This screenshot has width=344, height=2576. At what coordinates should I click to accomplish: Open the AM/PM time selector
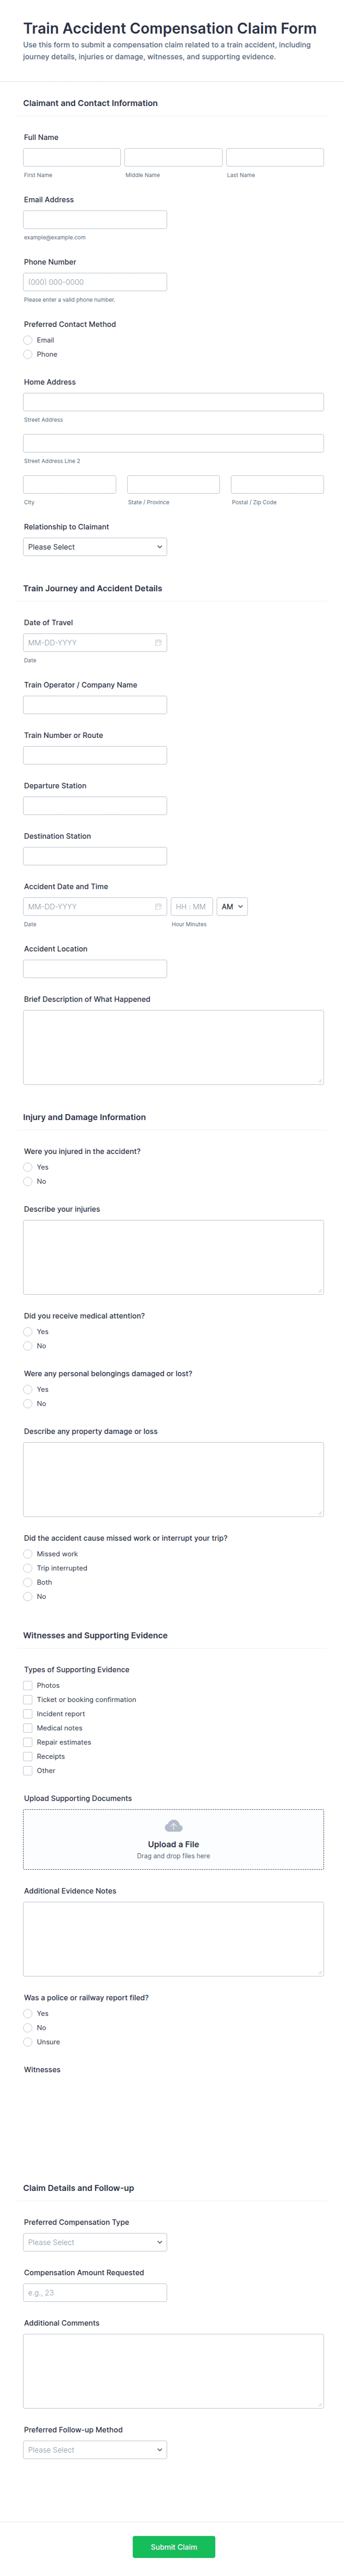(232, 907)
